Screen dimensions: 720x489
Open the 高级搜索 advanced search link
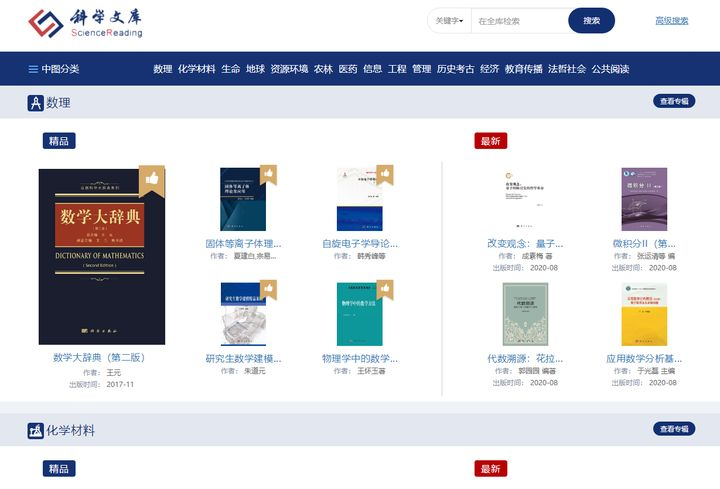point(672,21)
